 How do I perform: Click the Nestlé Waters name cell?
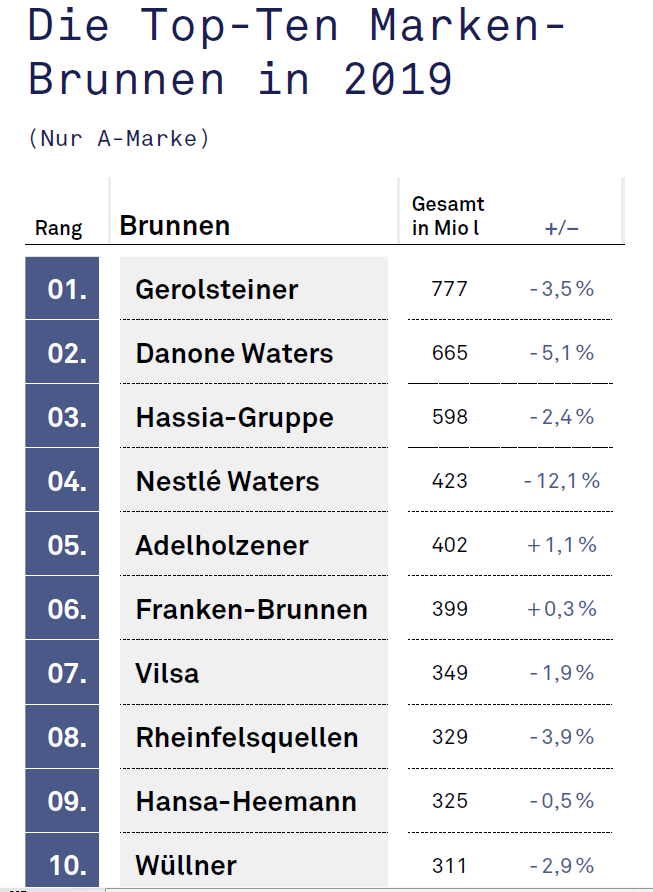click(x=254, y=480)
